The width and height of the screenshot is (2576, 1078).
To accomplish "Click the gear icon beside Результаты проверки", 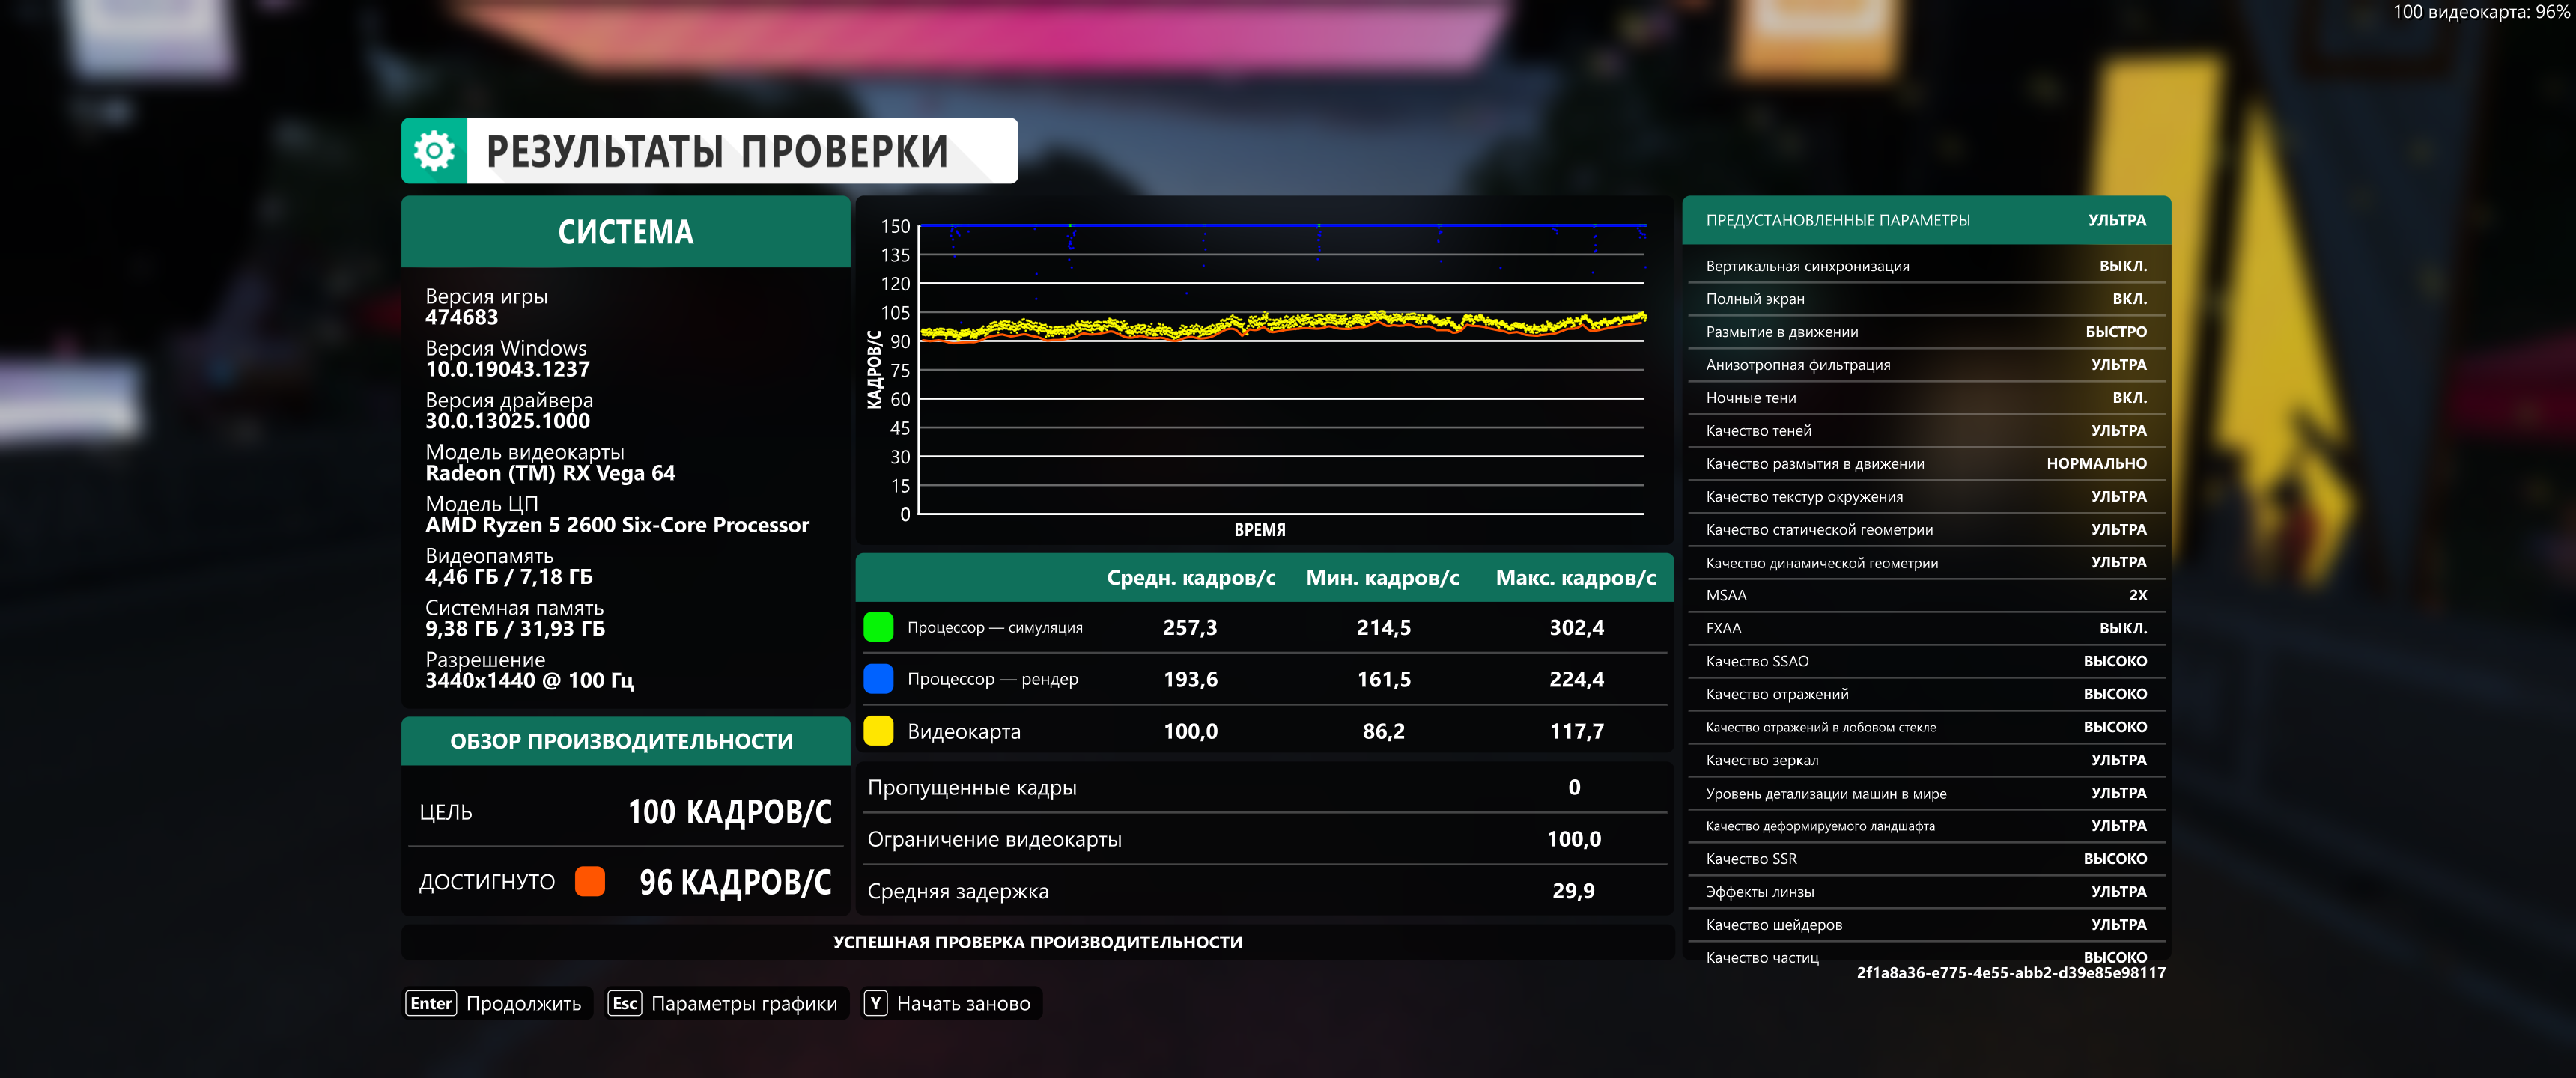I will point(434,151).
